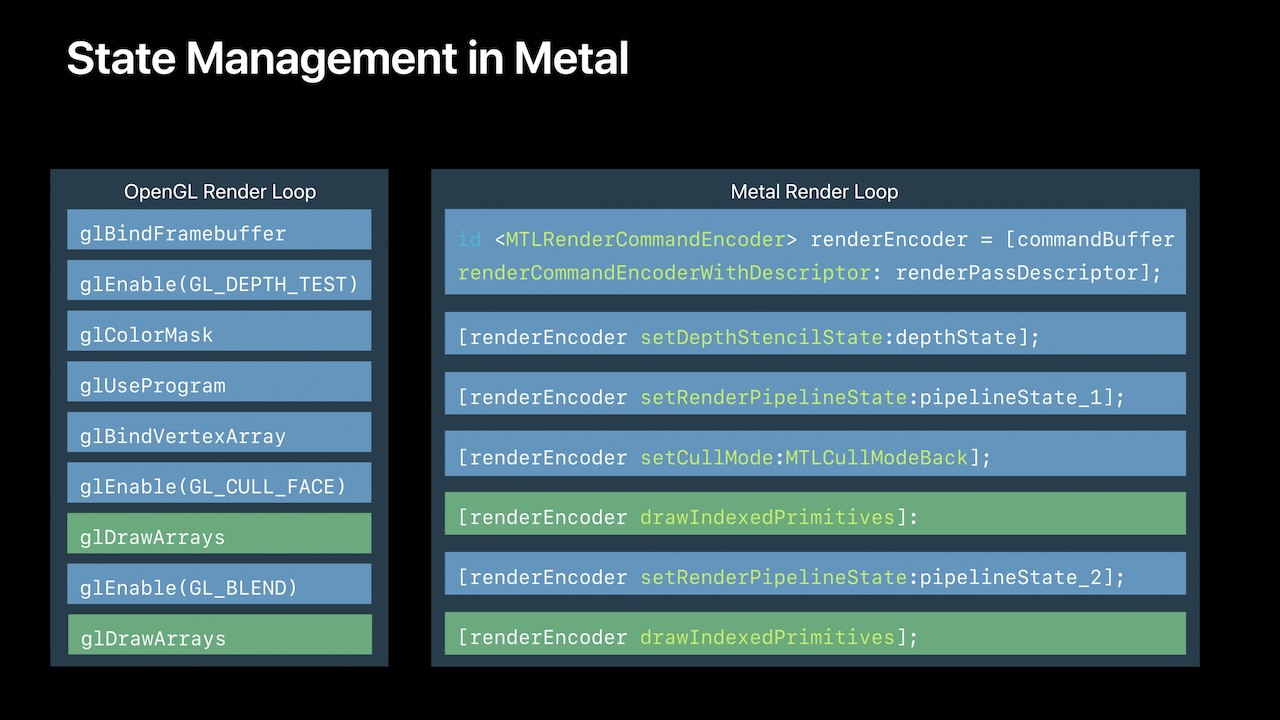Click the MTLRenderCommandEncoder creation block
The height and width of the screenshot is (720, 1280).
813,252
